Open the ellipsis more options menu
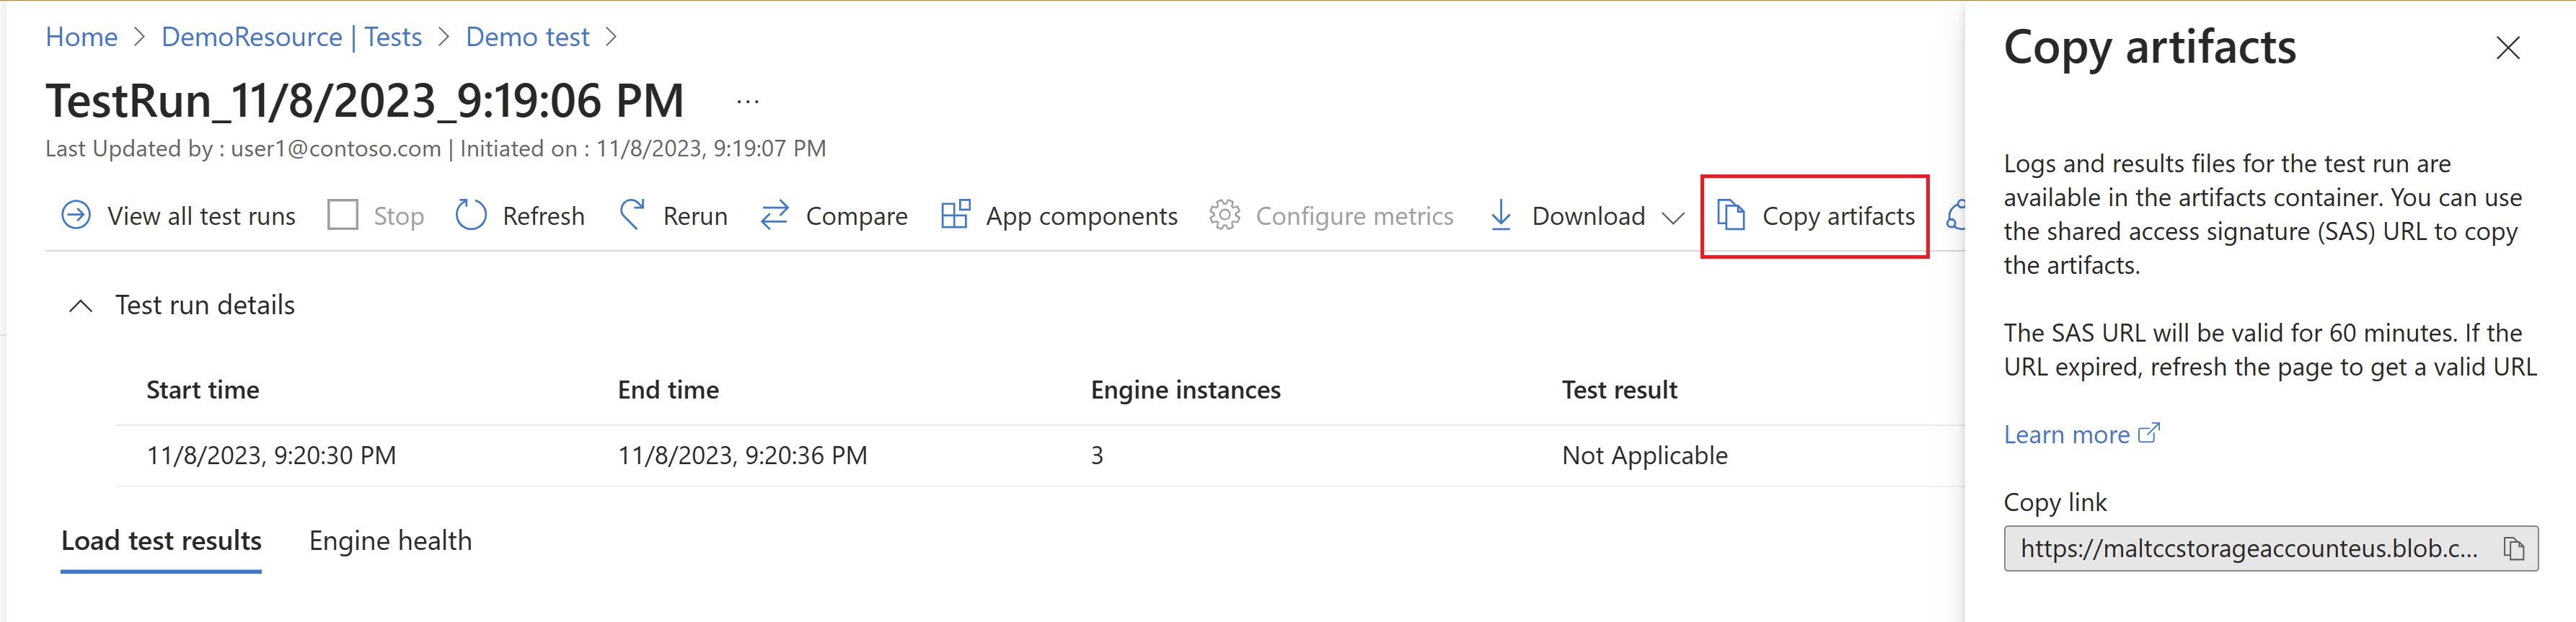This screenshot has width=2576, height=622. [x=747, y=102]
